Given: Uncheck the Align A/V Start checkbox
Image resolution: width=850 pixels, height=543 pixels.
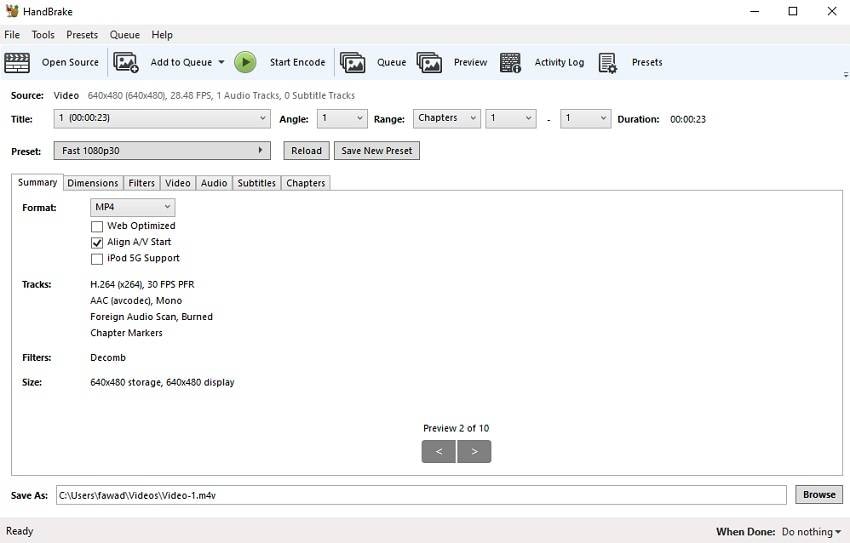Looking at the screenshot, I should 97,242.
